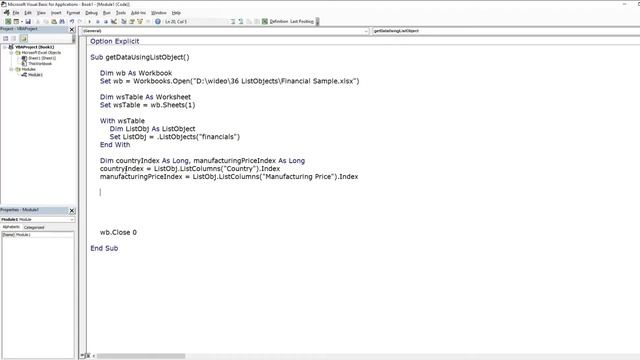Open the Run menu
Screen dimensions: 640x360
pyautogui.click(x=107, y=13)
